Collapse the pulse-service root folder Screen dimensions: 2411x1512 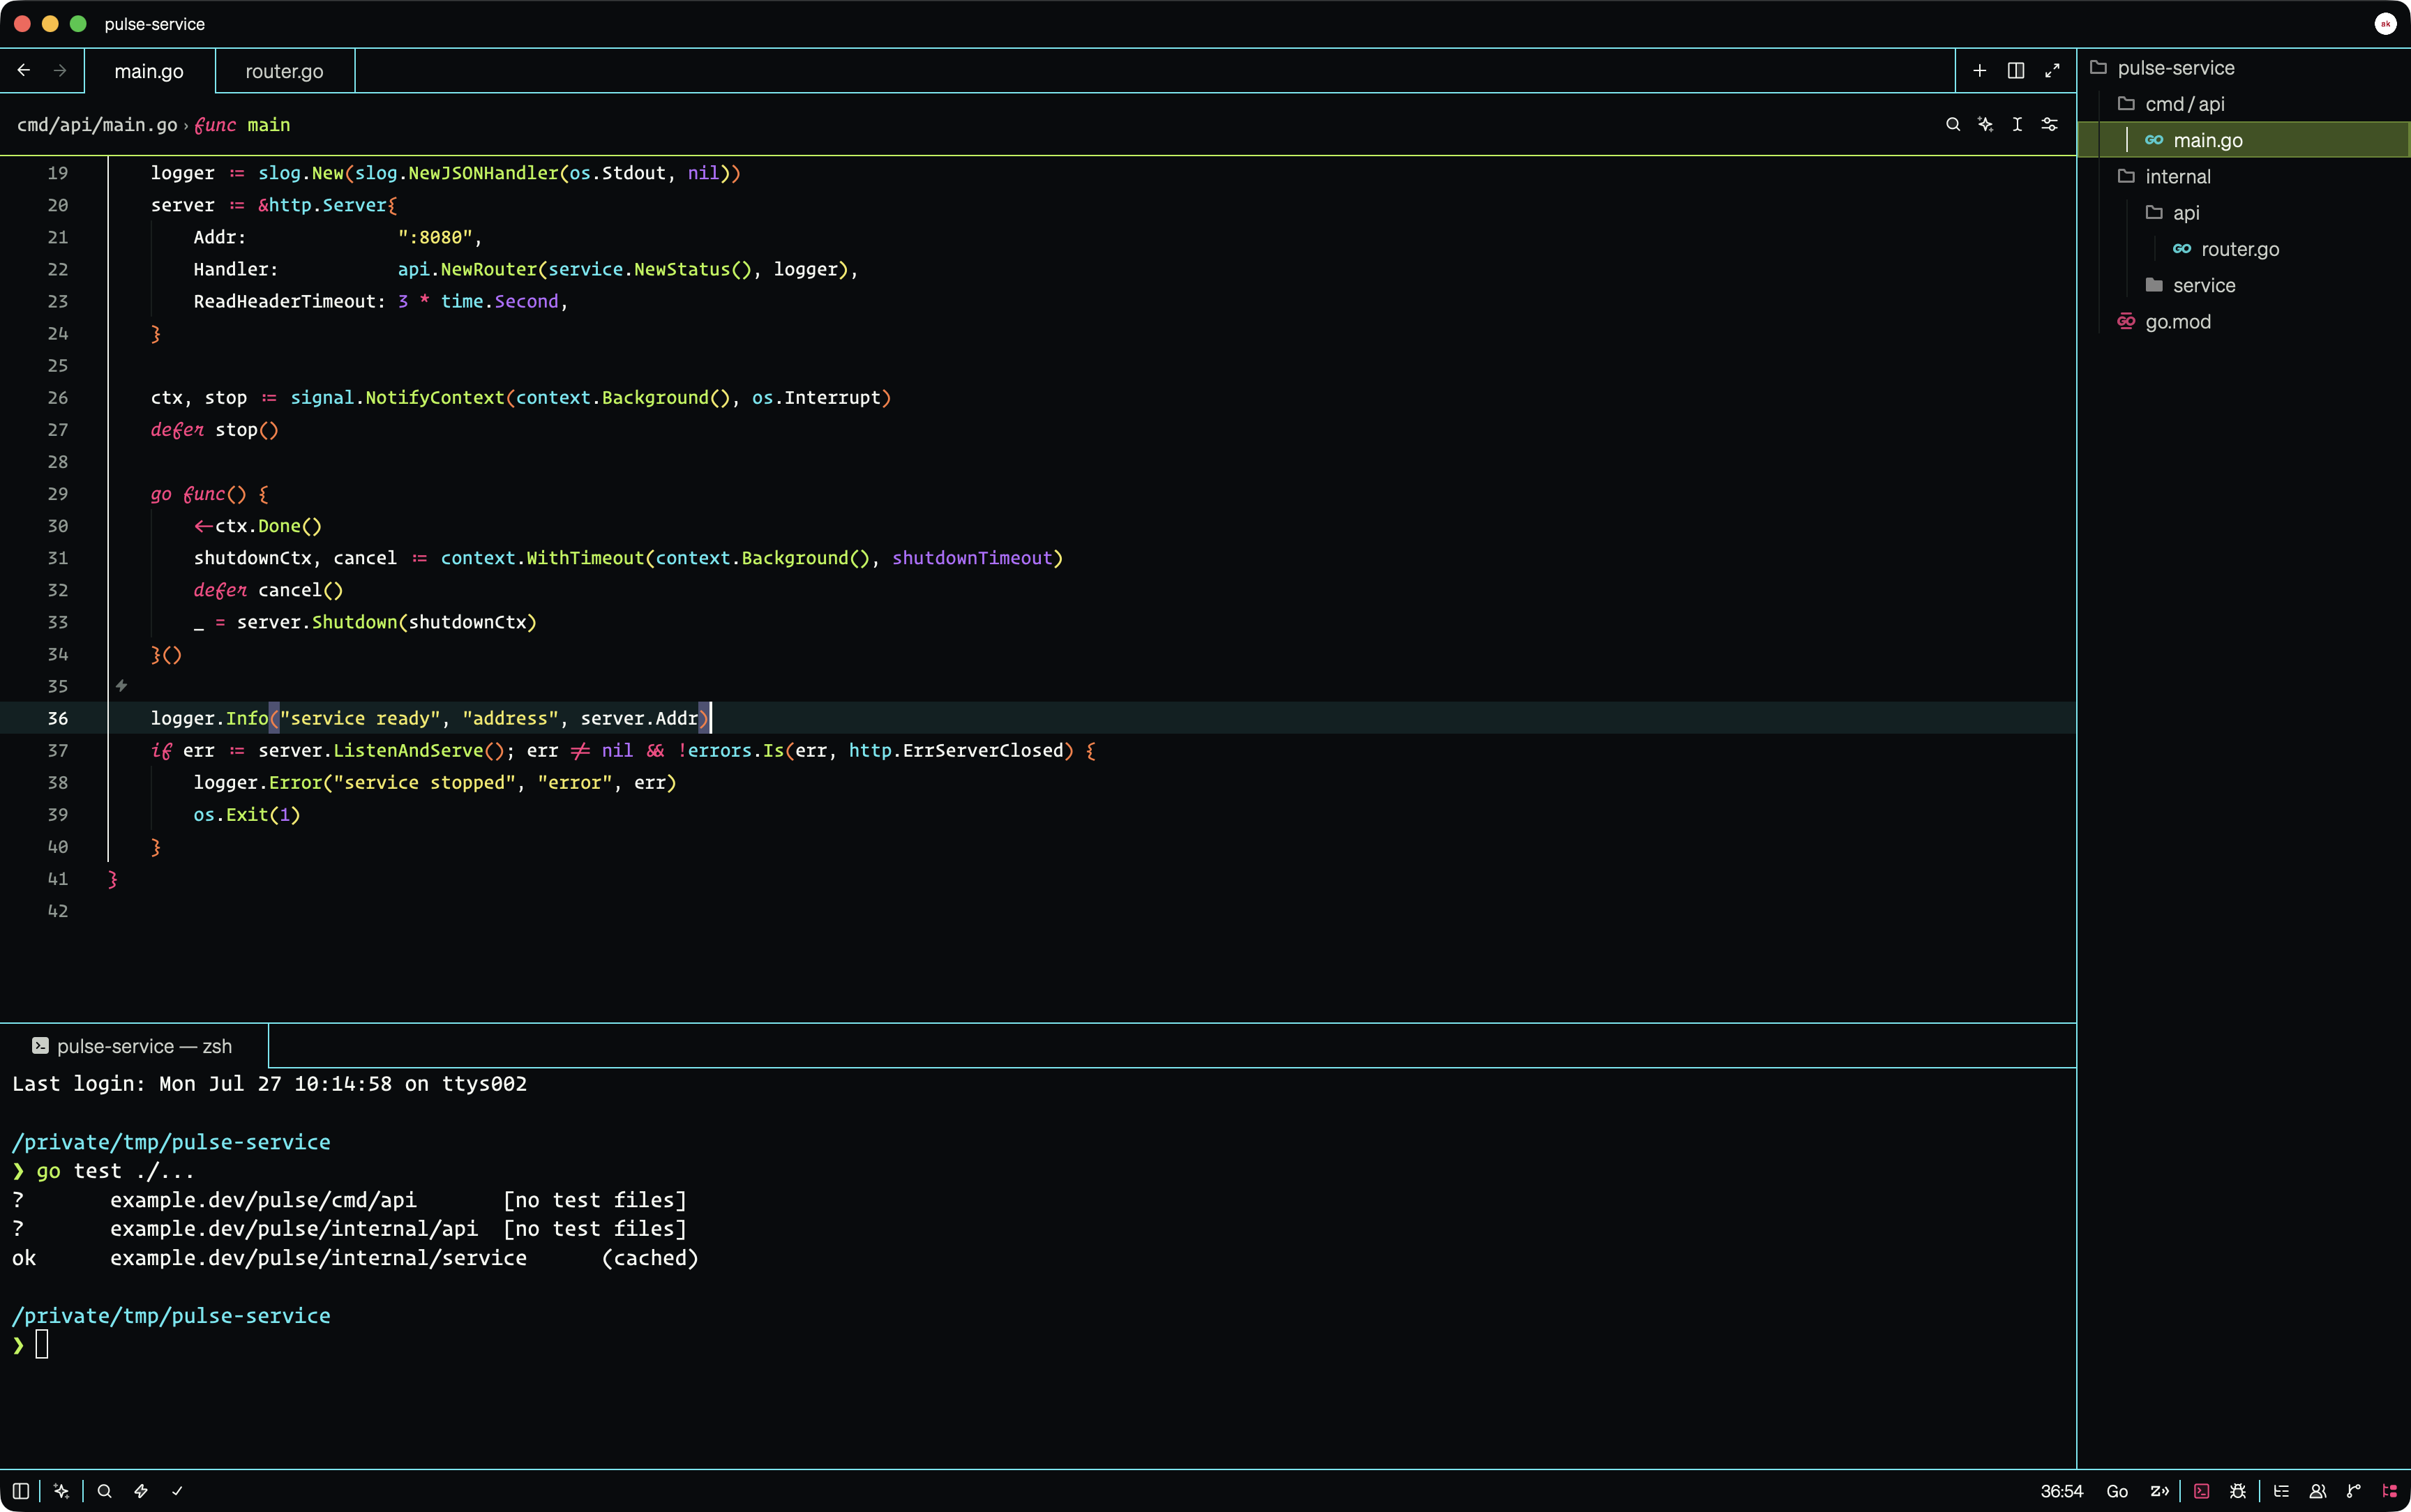(x=2244, y=68)
